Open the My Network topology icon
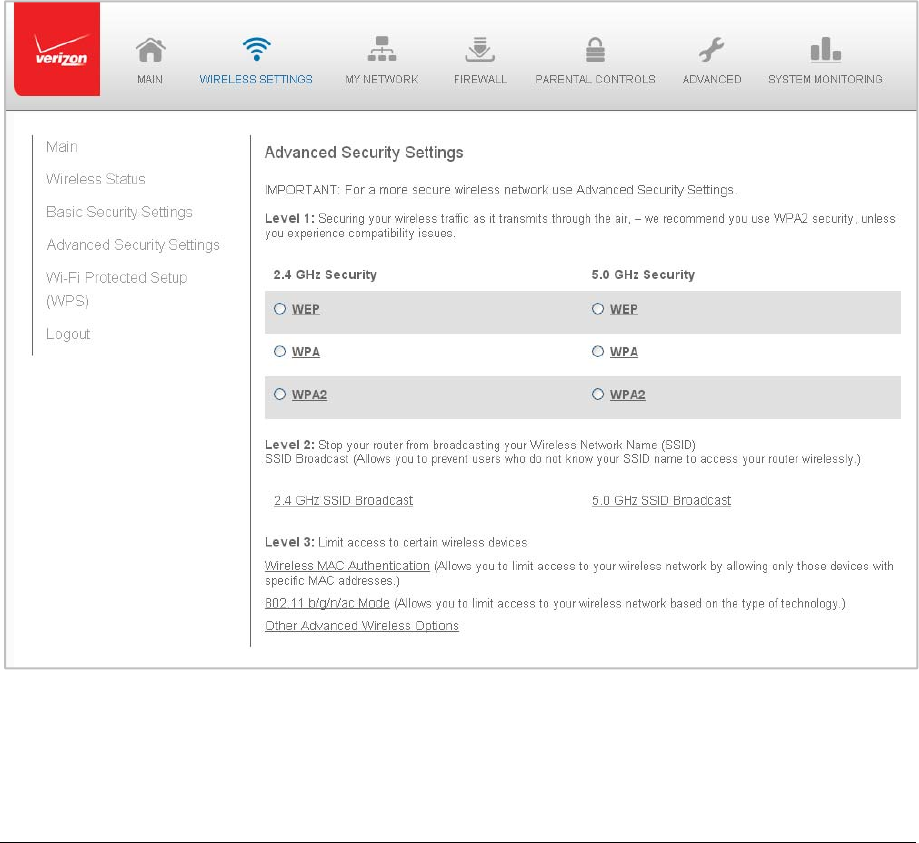 pos(382,49)
